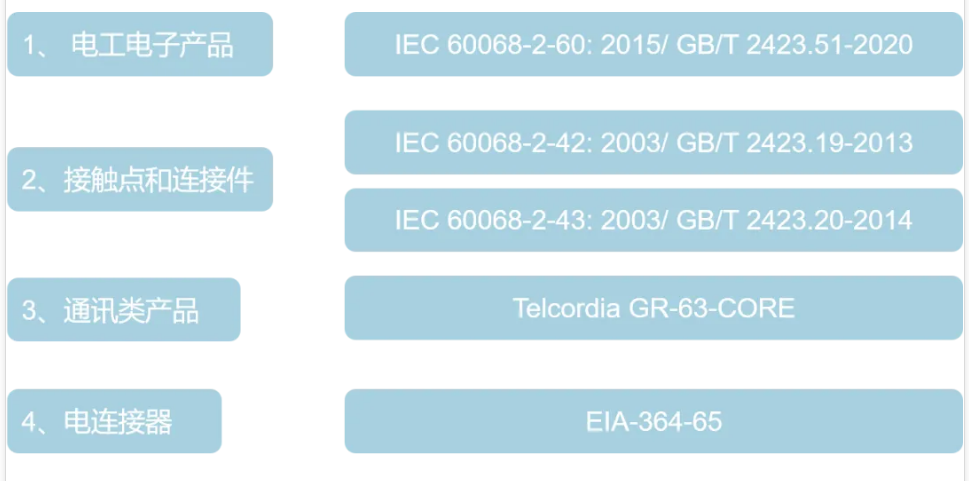Select the GR-63-CORE code text

712,308
